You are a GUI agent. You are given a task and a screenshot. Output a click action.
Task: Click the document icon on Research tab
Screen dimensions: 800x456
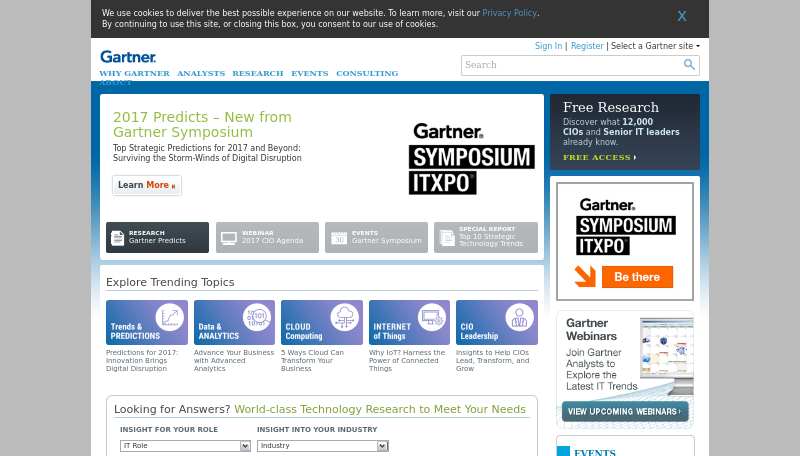tap(117, 238)
